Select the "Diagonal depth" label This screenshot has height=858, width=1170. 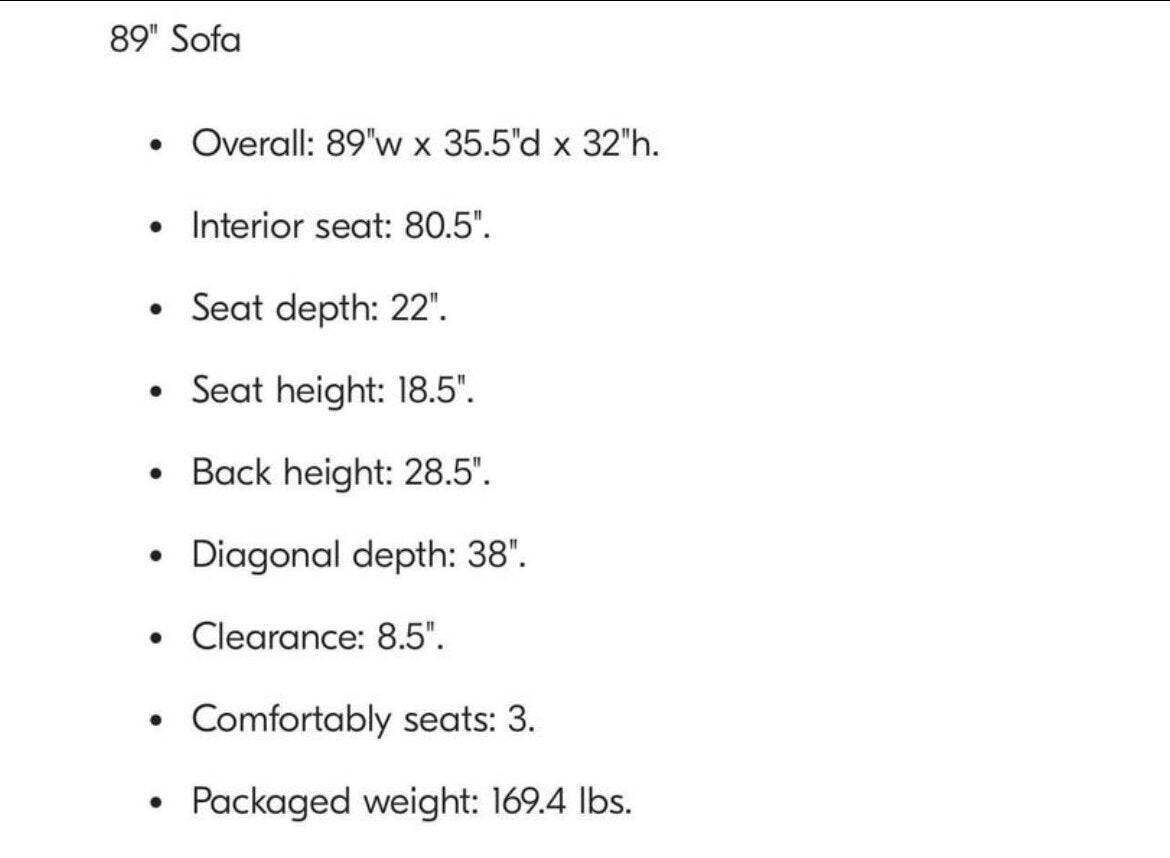coord(321,554)
